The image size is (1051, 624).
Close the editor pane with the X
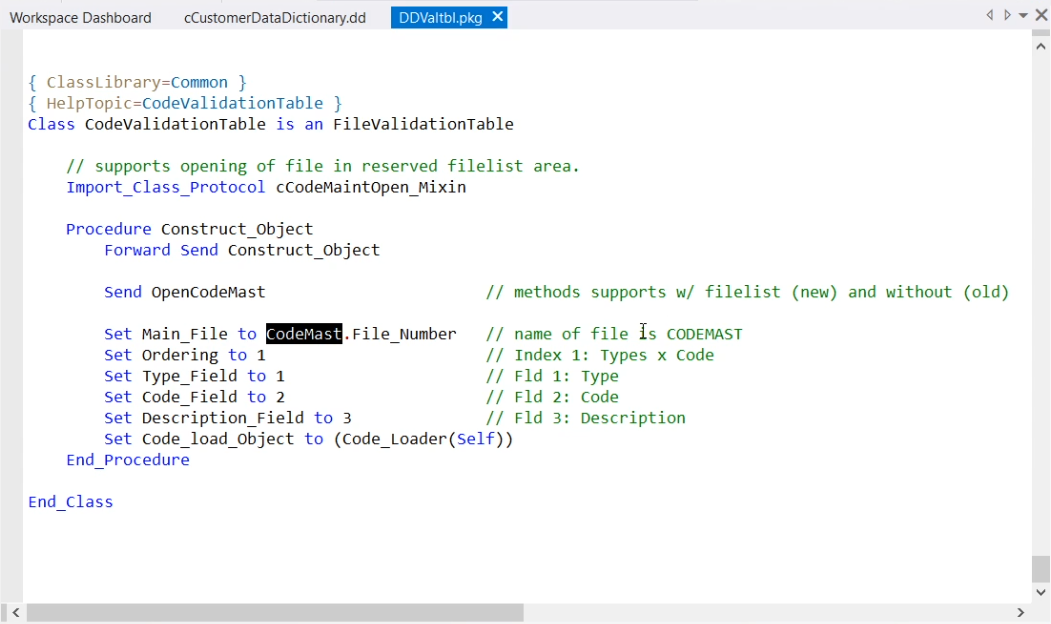(1040, 16)
